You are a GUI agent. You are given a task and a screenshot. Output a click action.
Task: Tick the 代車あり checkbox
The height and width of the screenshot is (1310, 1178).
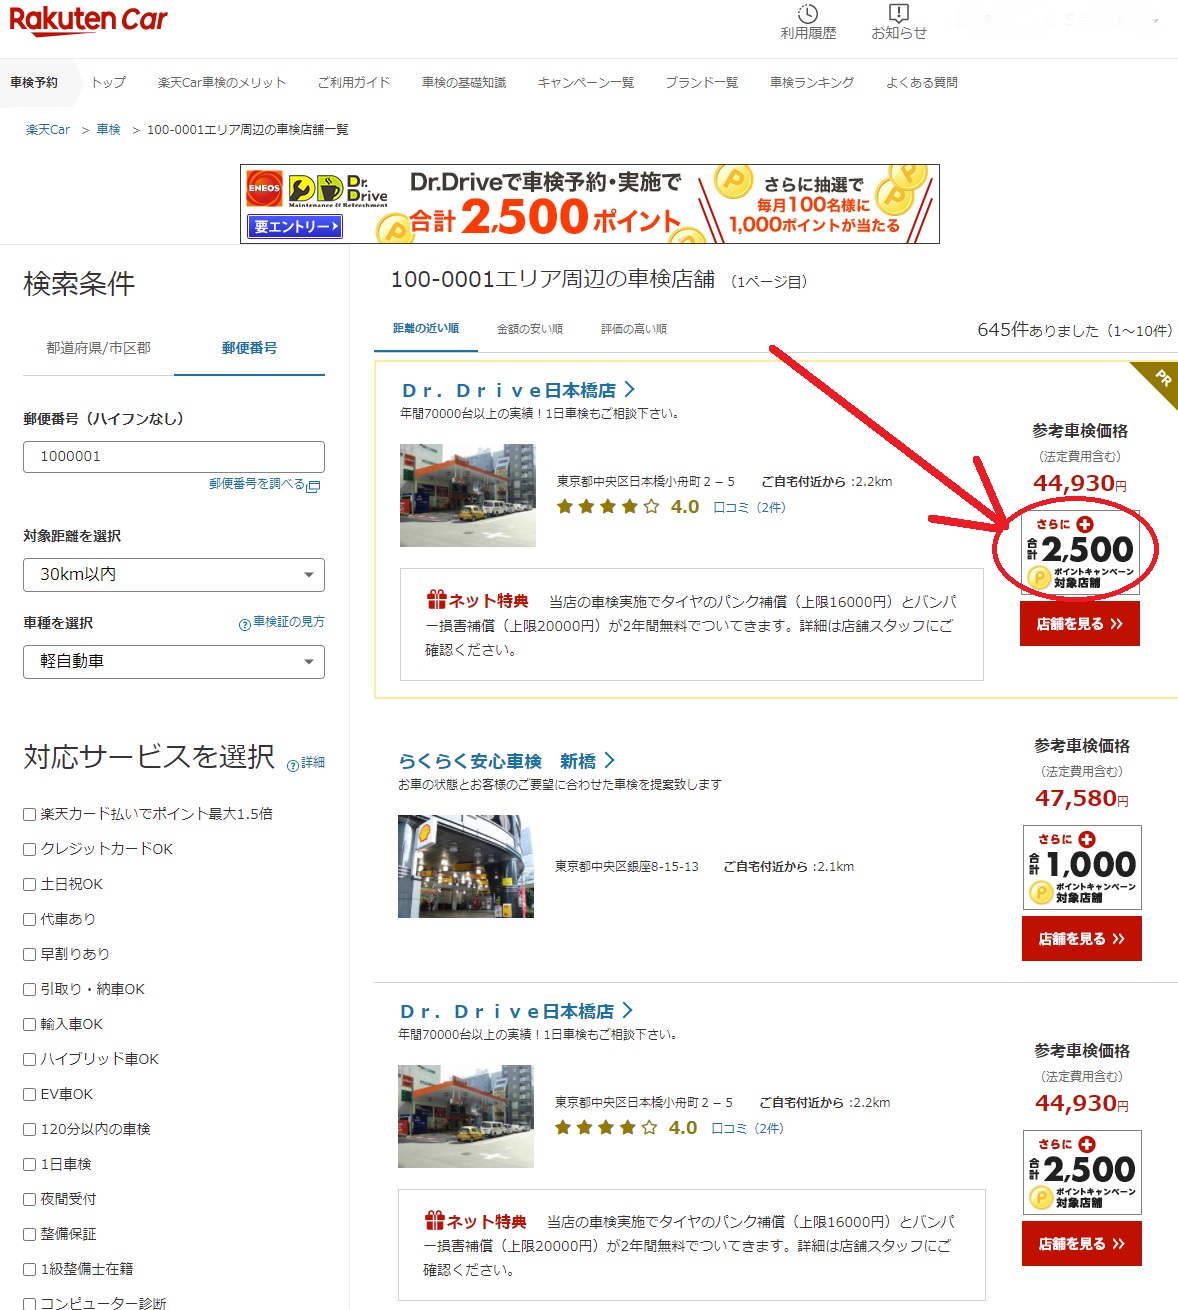click(30, 919)
